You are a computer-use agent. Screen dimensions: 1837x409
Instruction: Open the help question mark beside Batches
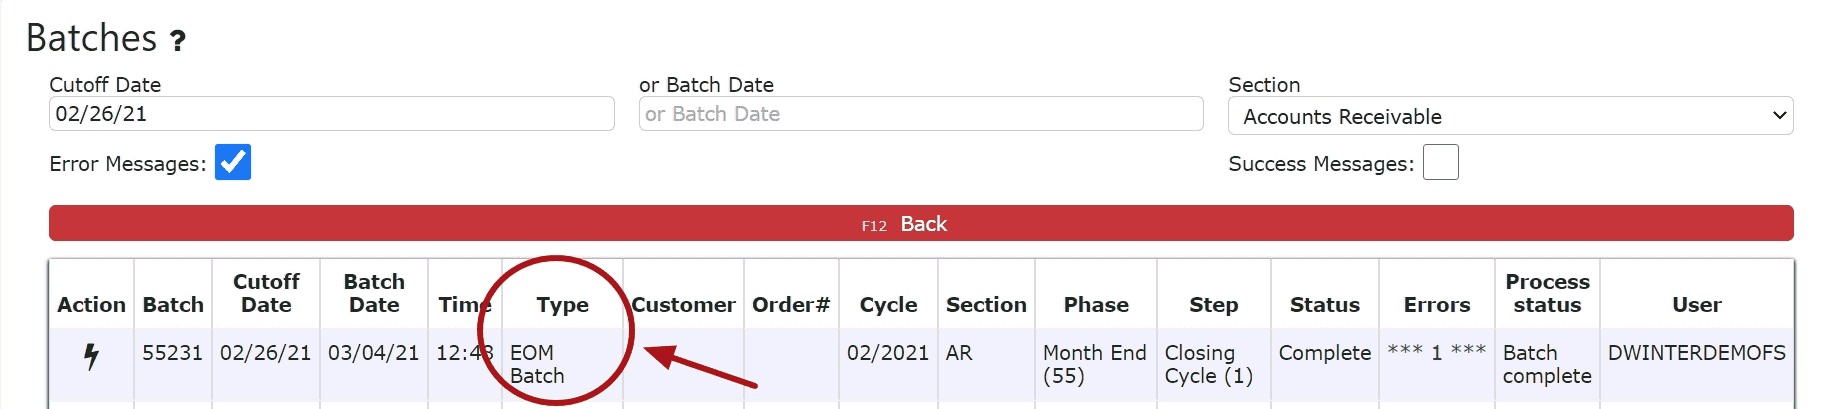(177, 41)
